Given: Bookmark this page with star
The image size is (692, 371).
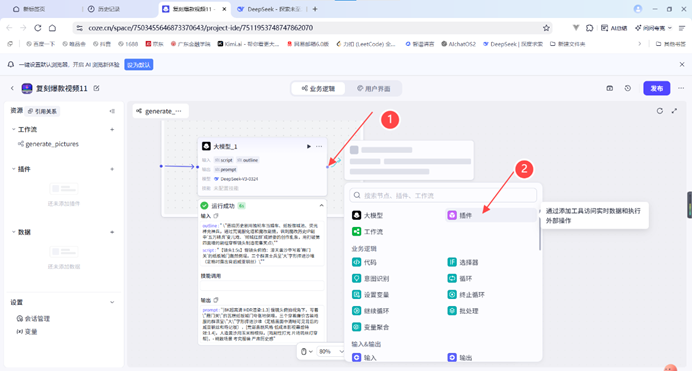Looking at the screenshot, I should click(x=546, y=28).
